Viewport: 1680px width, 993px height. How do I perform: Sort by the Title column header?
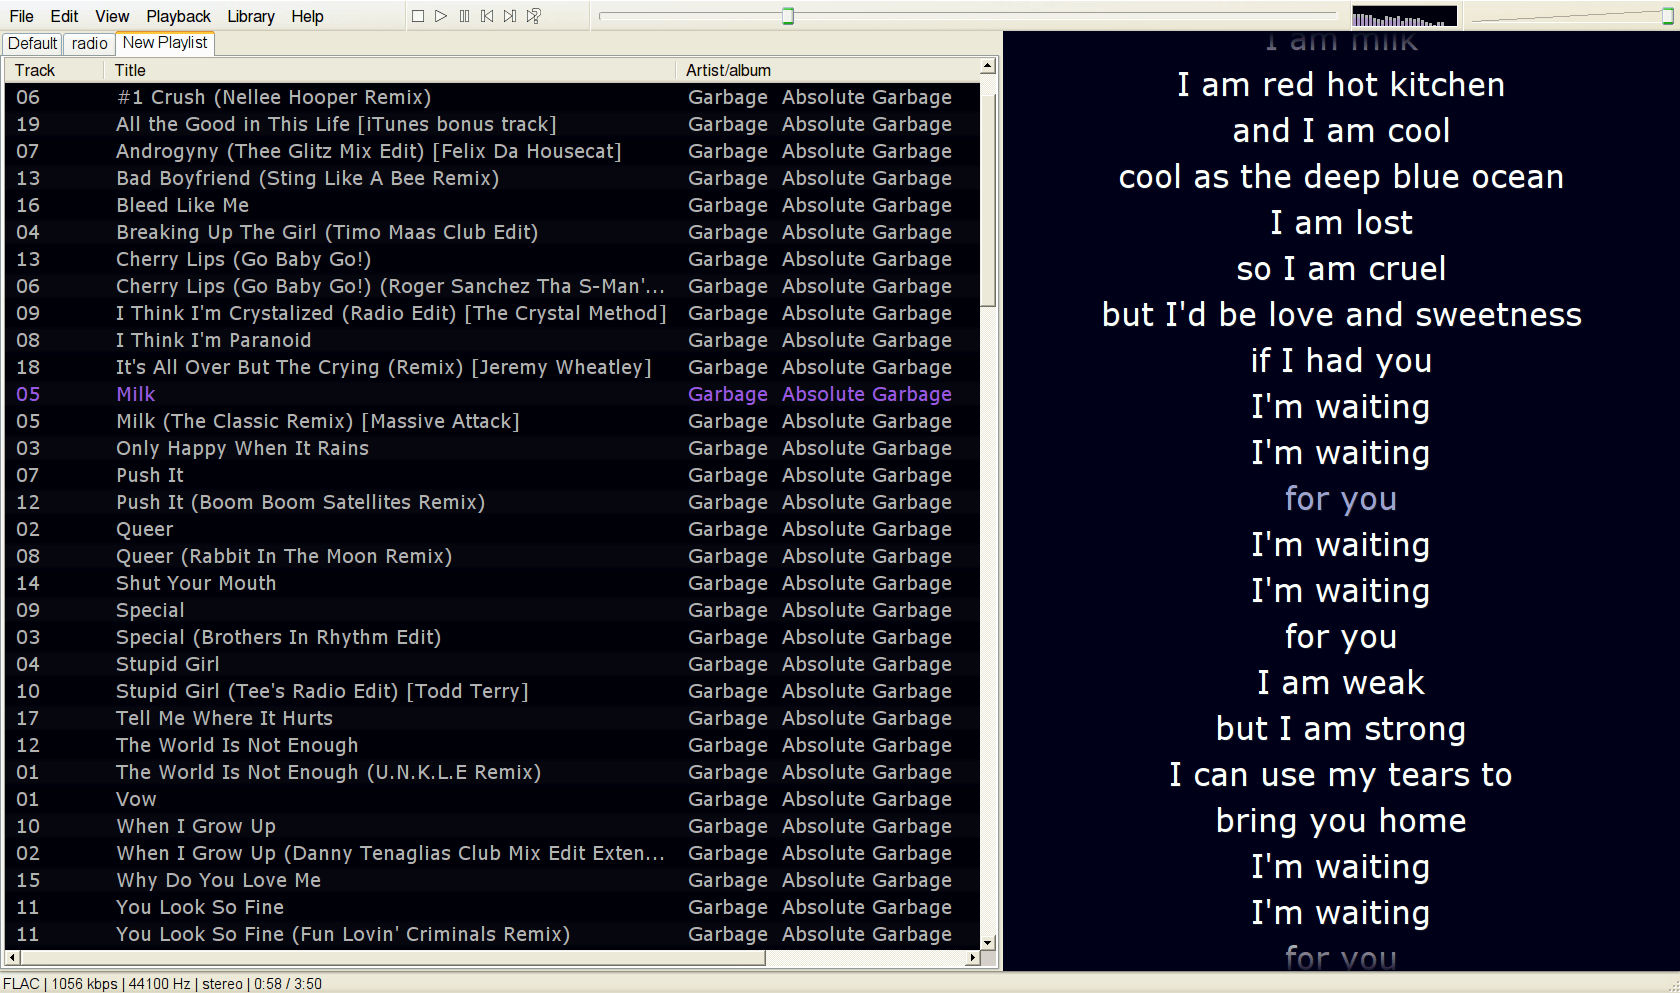(389, 70)
